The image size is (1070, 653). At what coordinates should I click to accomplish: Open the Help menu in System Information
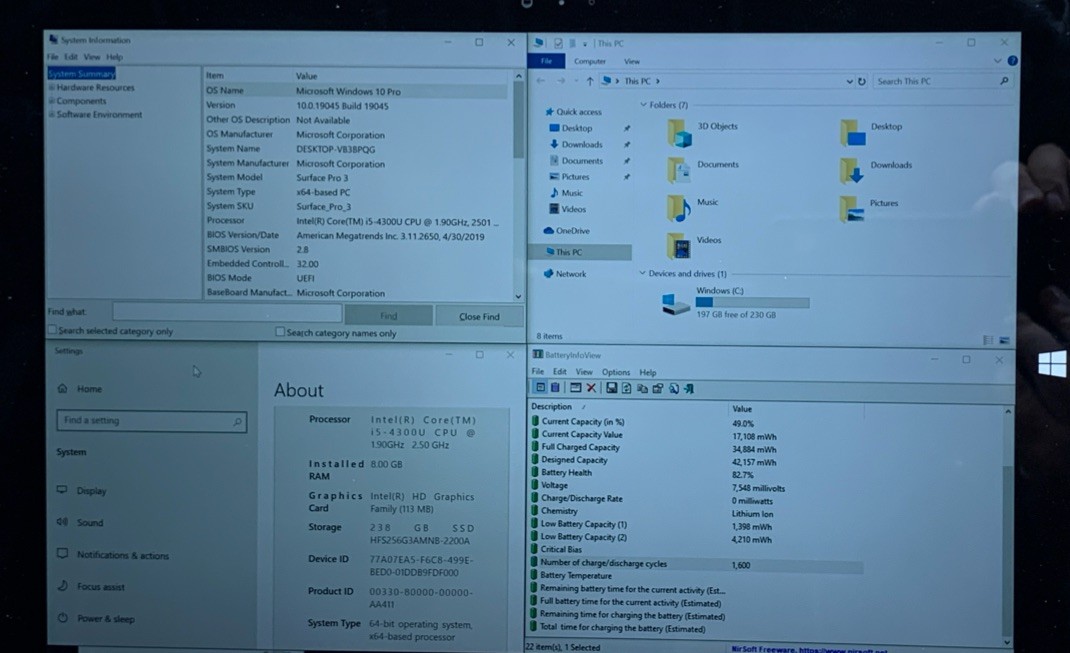pos(115,57)
